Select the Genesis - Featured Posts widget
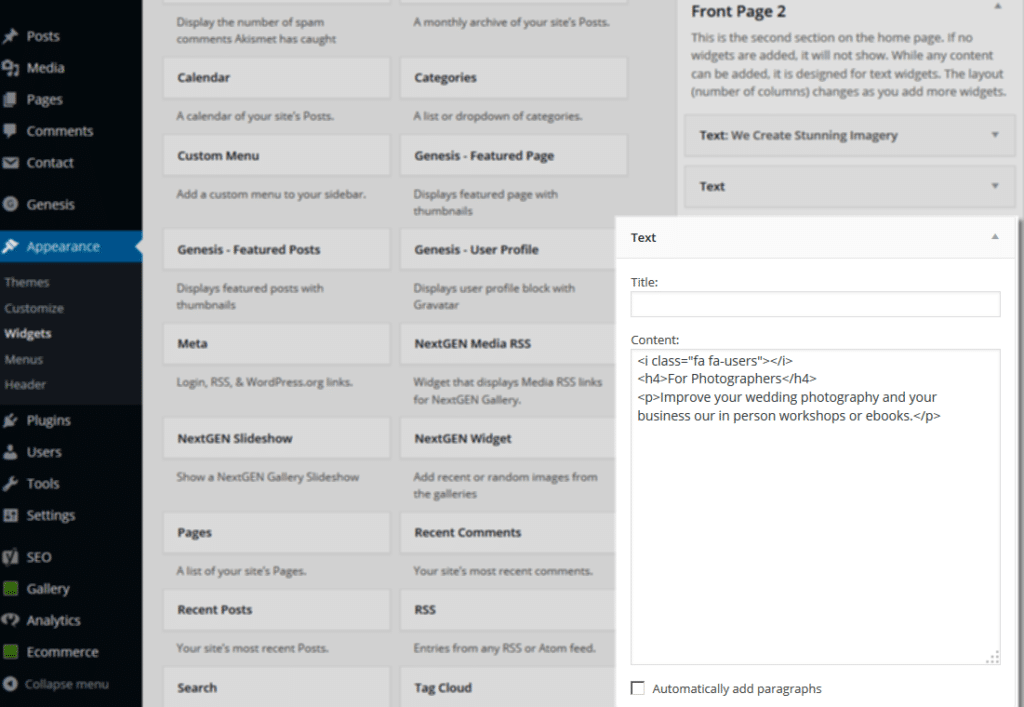 point(276,249)
